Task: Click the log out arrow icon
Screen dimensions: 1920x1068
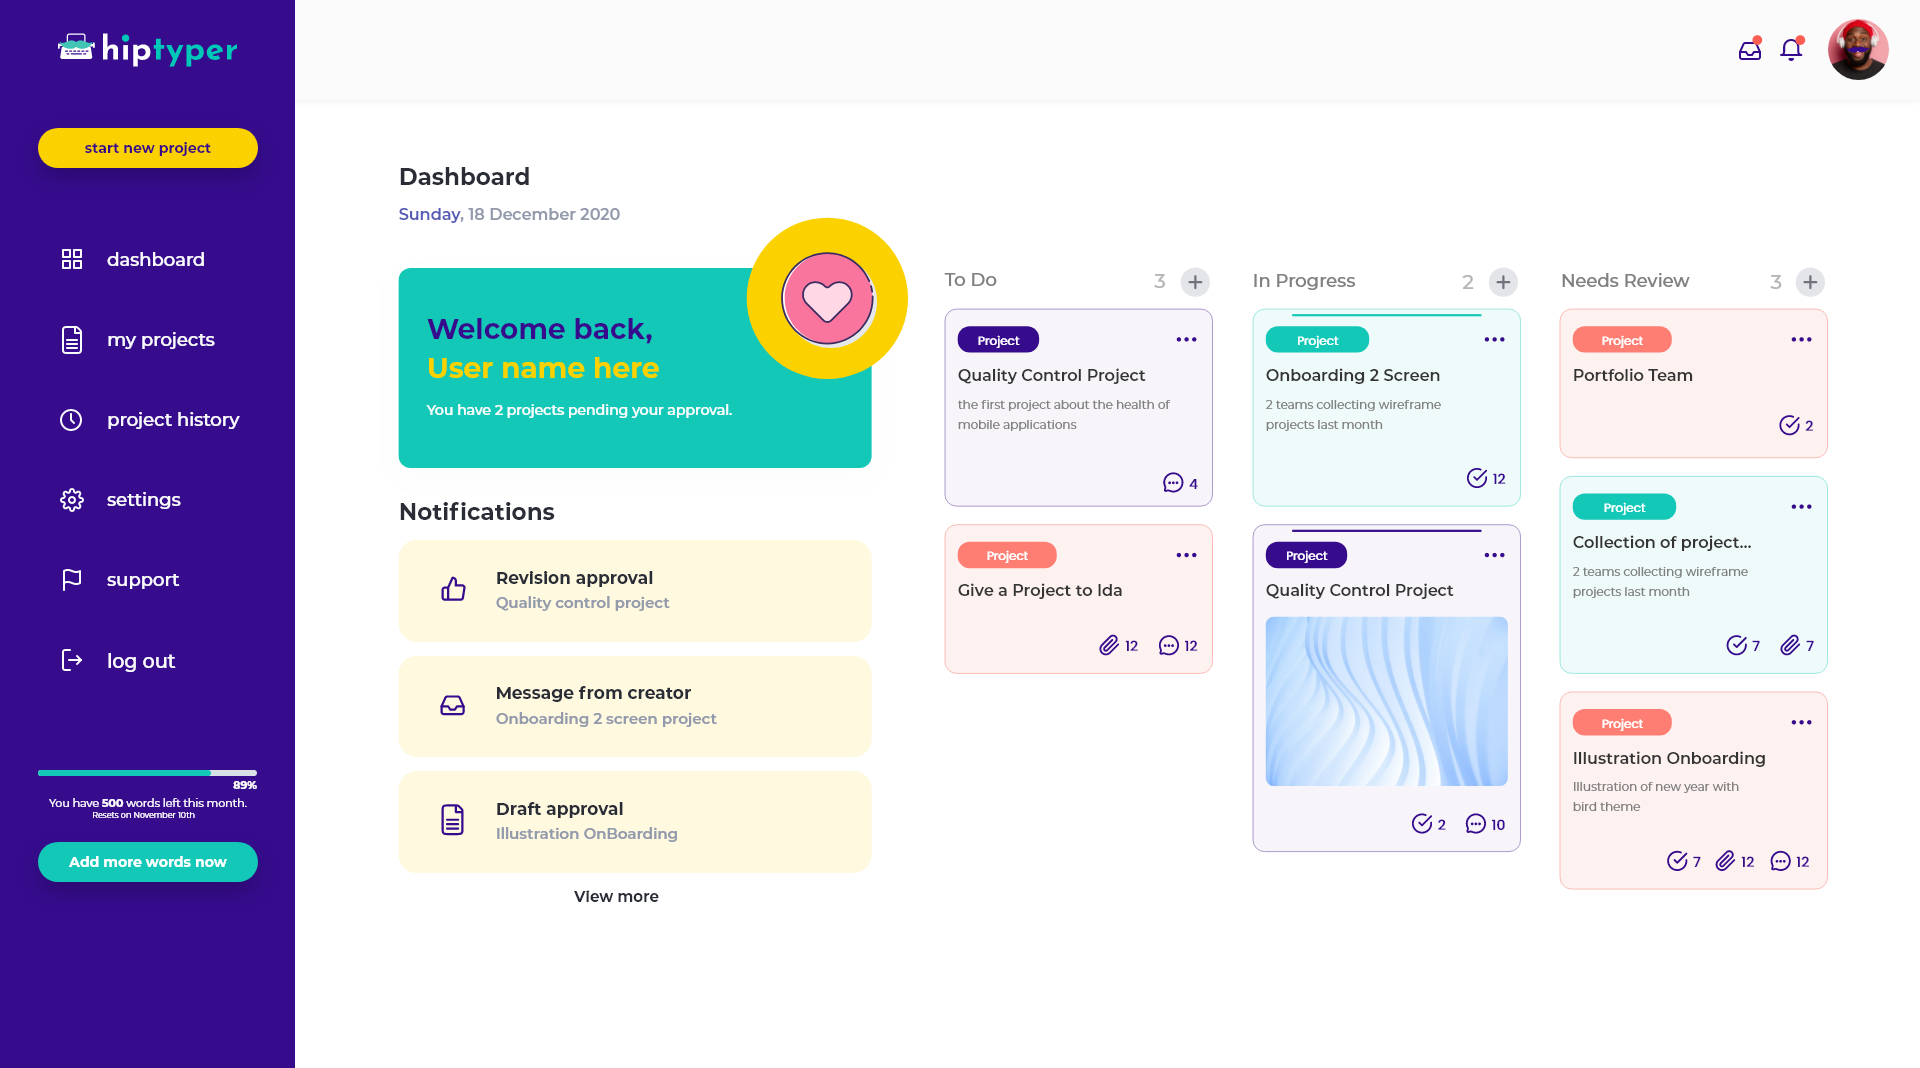Action: coord(72,660)
